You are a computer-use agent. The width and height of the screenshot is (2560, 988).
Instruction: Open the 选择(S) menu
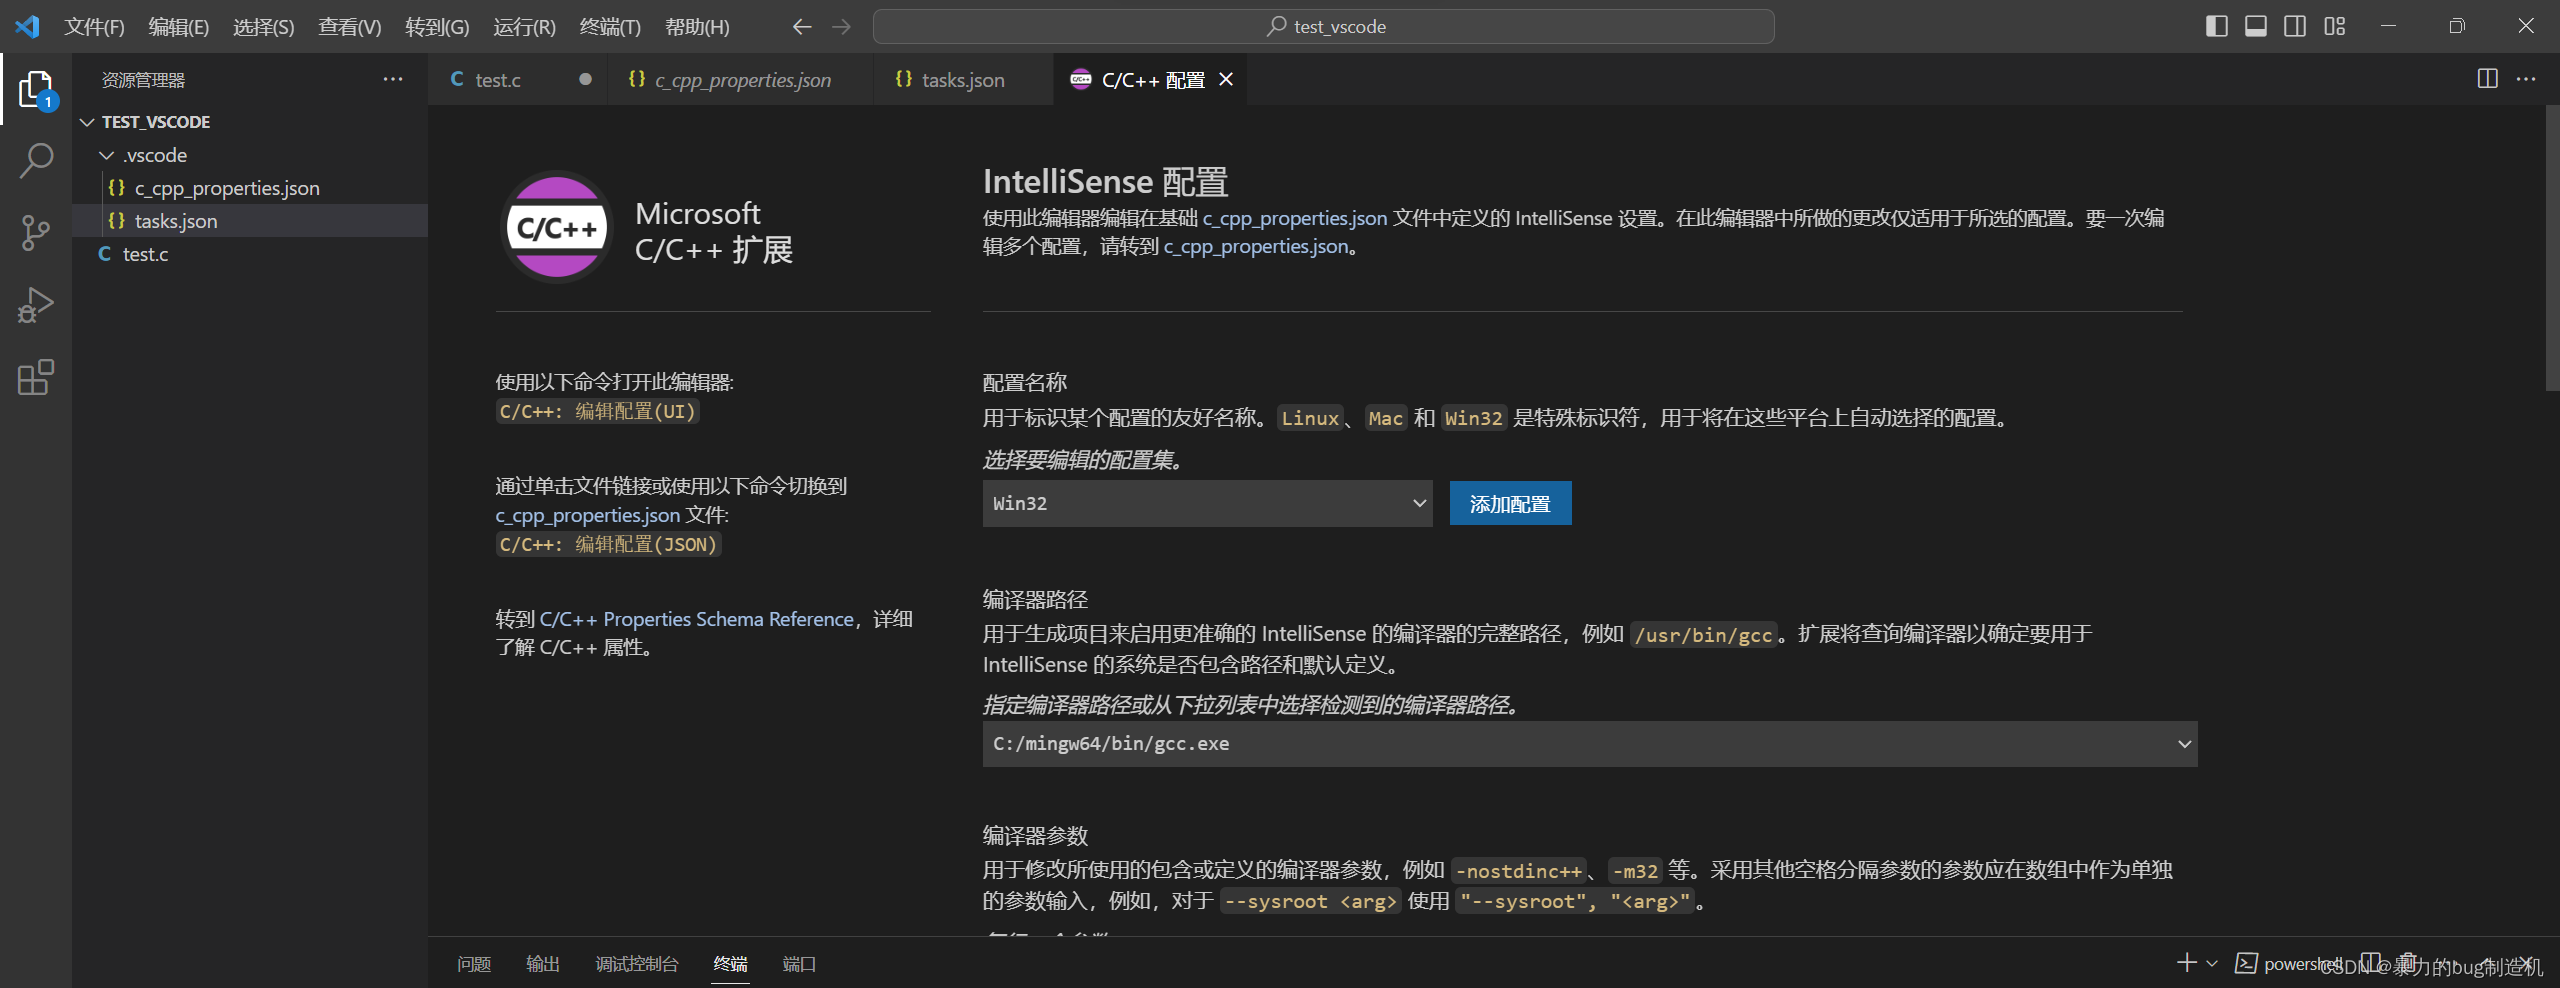pos(264,27)
